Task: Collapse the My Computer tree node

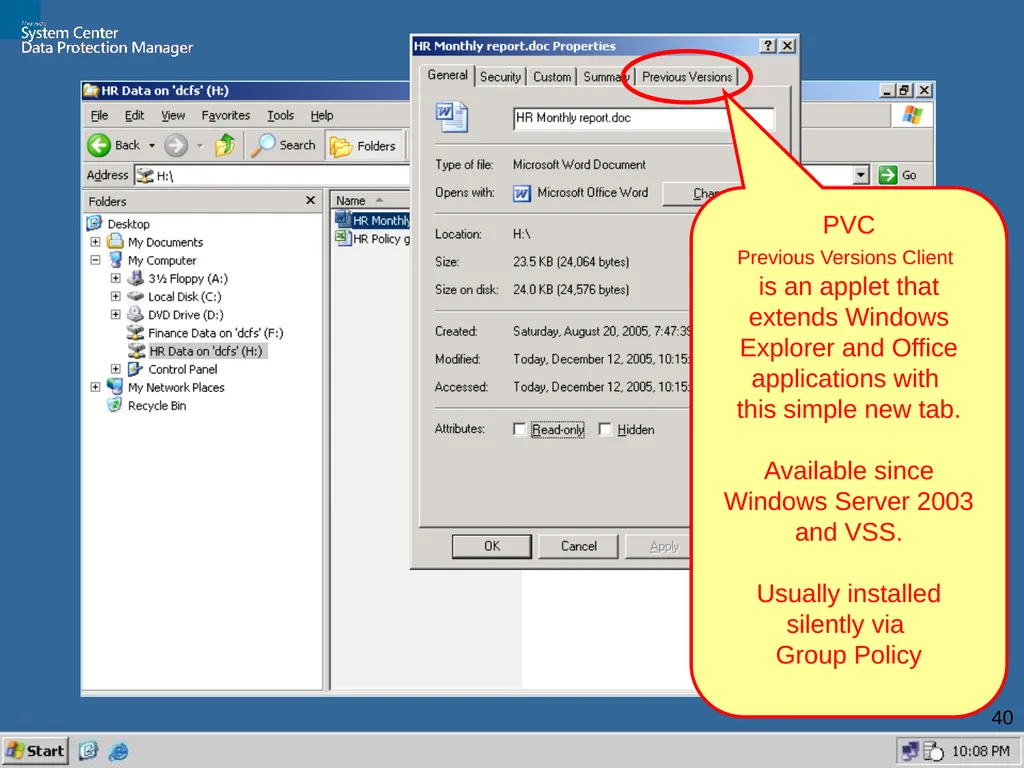Action: click(x=95, y=260)
